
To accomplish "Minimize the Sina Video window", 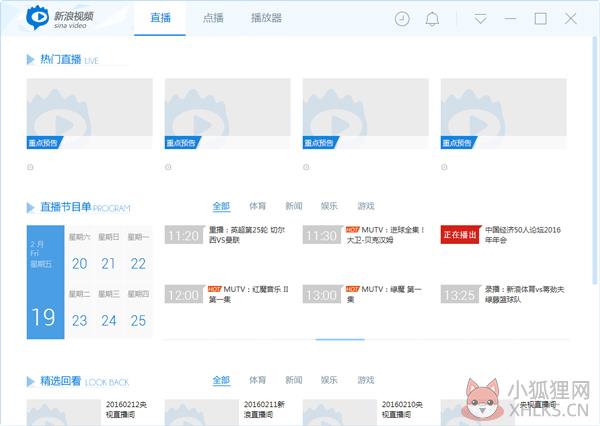I will pos(510,18).
